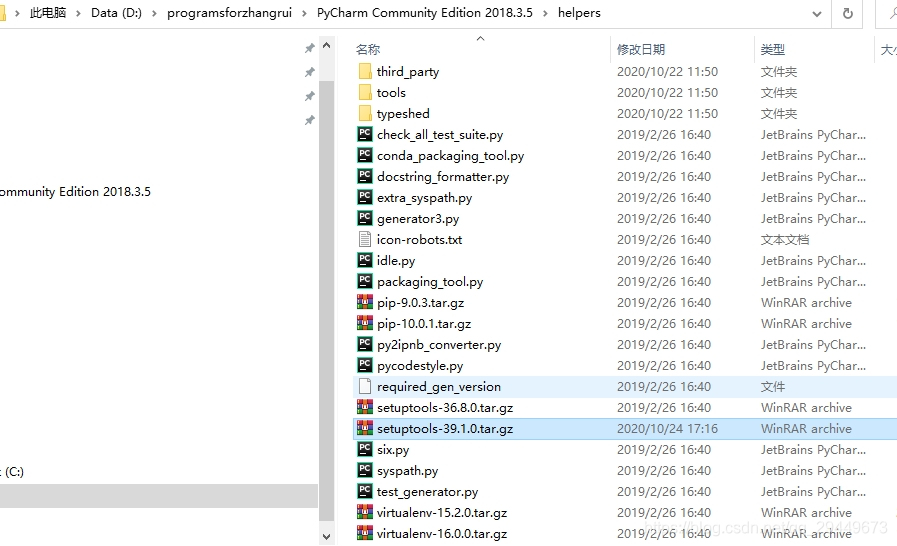Click the navigation pane scrollbar thumb

(x=326, y=302)
